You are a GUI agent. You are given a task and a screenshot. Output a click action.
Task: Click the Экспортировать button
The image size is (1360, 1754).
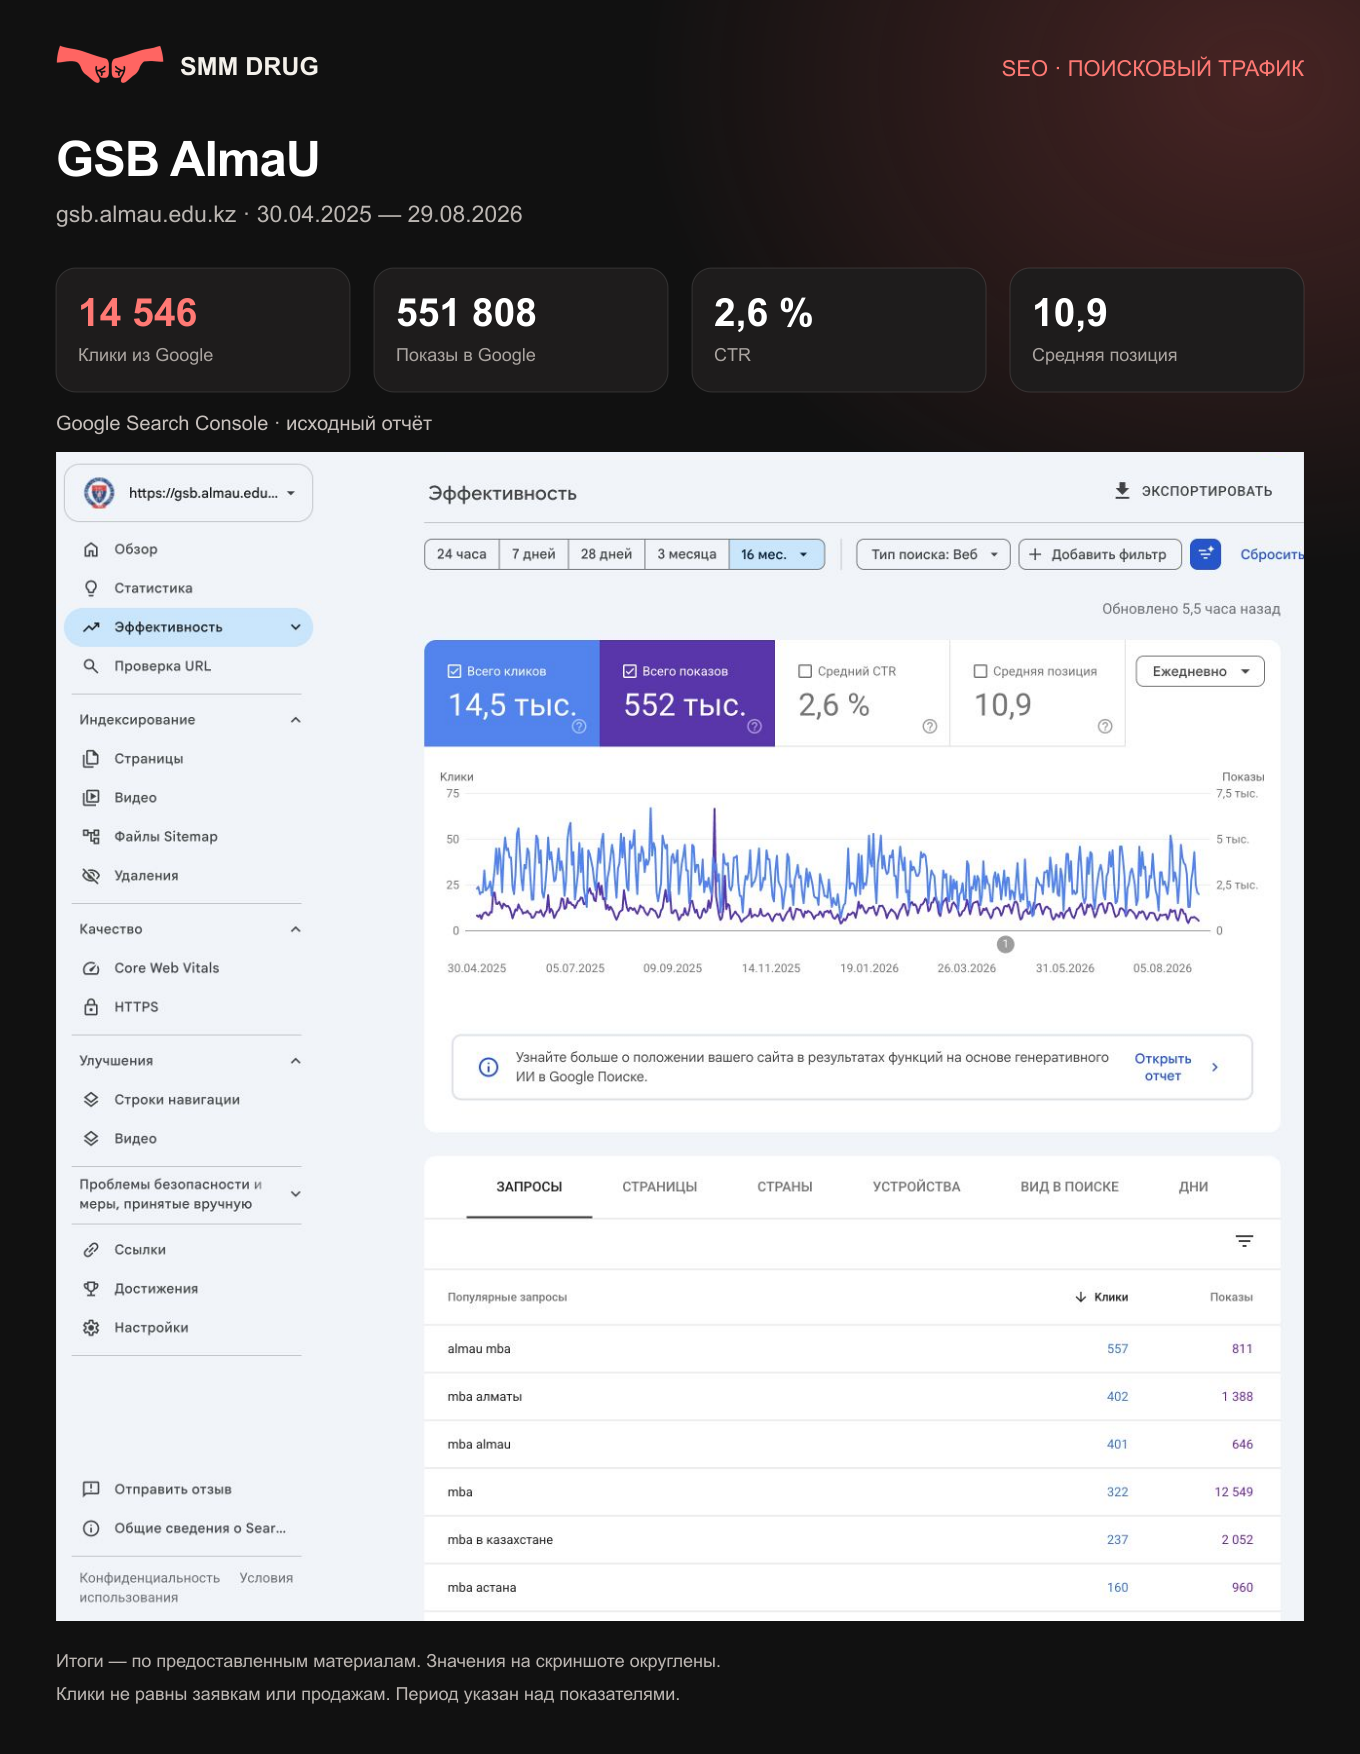coord(1193,491)
